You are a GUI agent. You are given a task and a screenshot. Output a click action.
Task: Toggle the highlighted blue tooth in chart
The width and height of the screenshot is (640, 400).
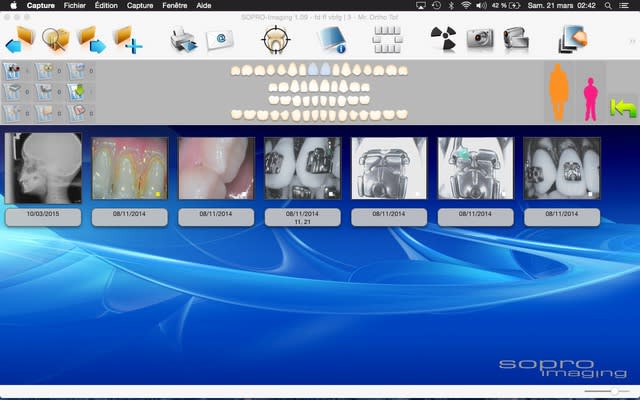314,72
